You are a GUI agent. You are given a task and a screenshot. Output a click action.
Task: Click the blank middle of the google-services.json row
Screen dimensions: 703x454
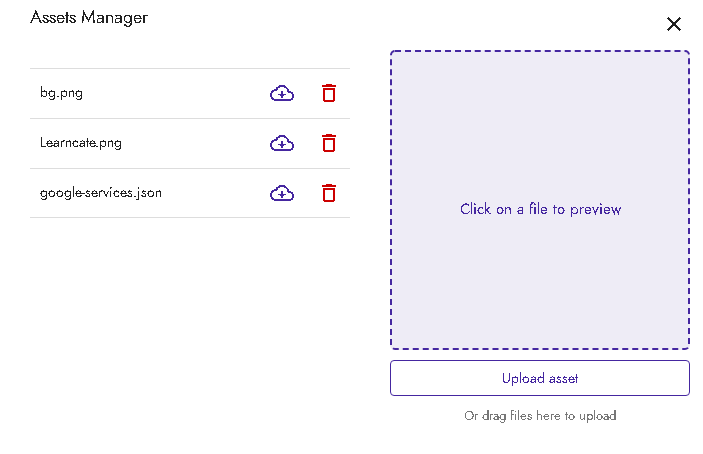[x=215, y=193]
